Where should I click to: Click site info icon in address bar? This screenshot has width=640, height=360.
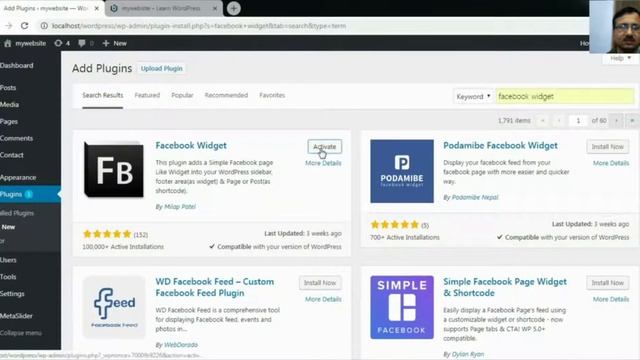(x=44, y=26)
